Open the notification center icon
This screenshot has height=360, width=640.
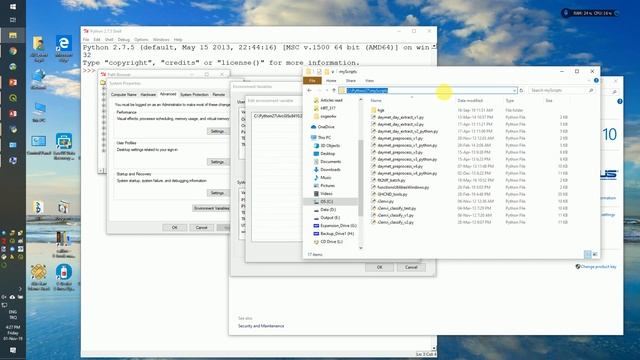pyautogui.click(x=13, y=350)
